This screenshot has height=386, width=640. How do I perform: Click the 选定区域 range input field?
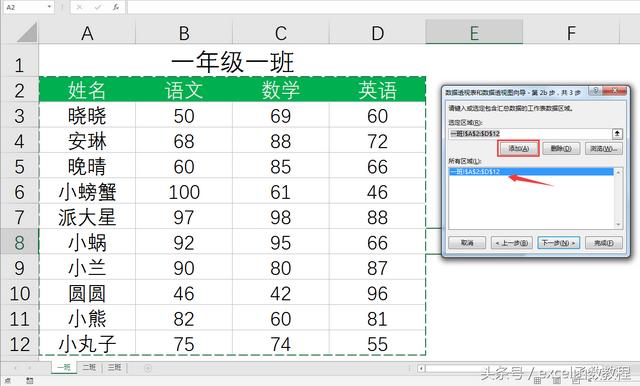pyautogui.click(x=530, y=133)
